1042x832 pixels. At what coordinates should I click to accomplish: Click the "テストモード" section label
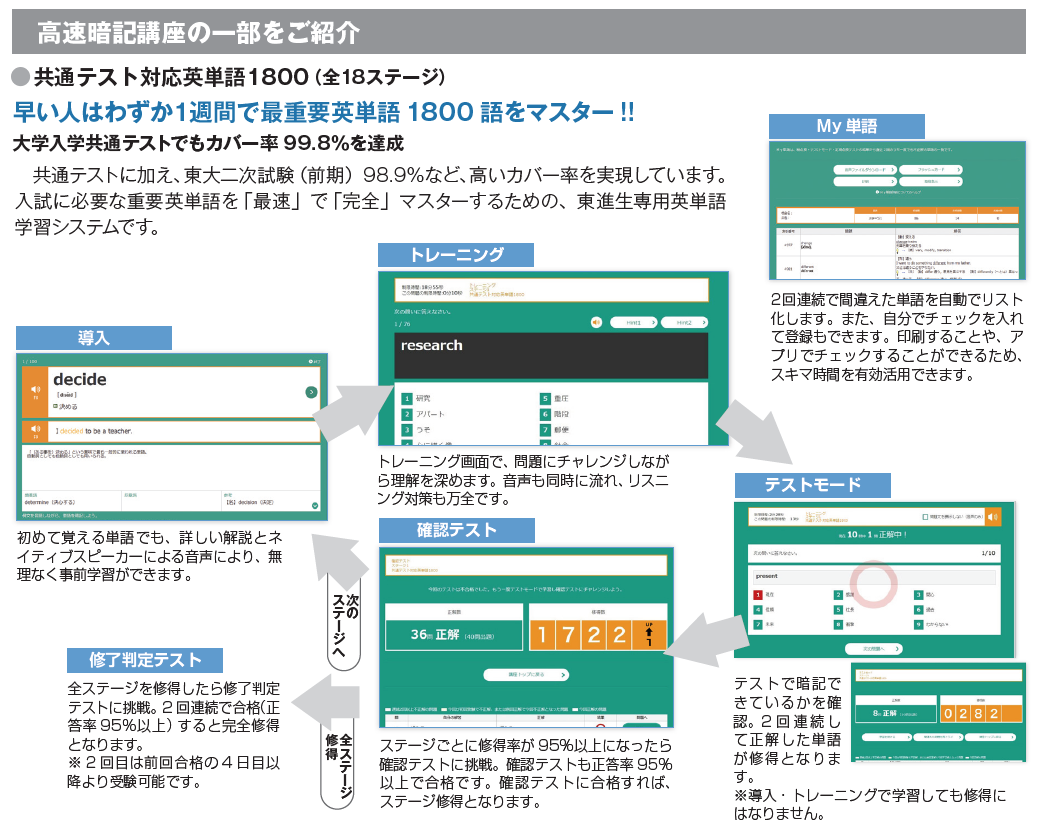tap(813, 485)
